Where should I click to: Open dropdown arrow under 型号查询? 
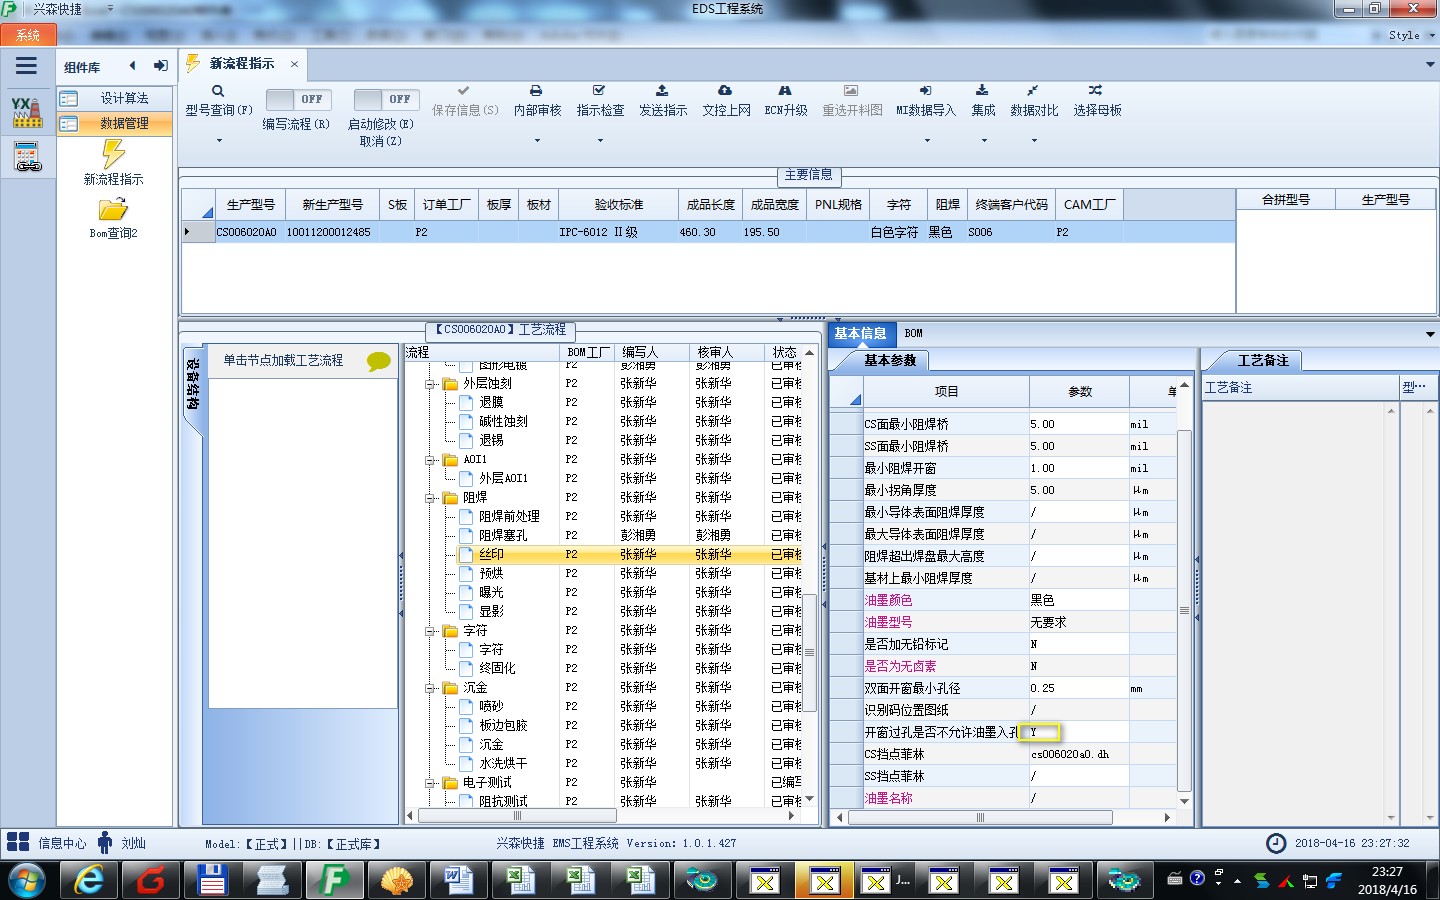tap(219, 141)
